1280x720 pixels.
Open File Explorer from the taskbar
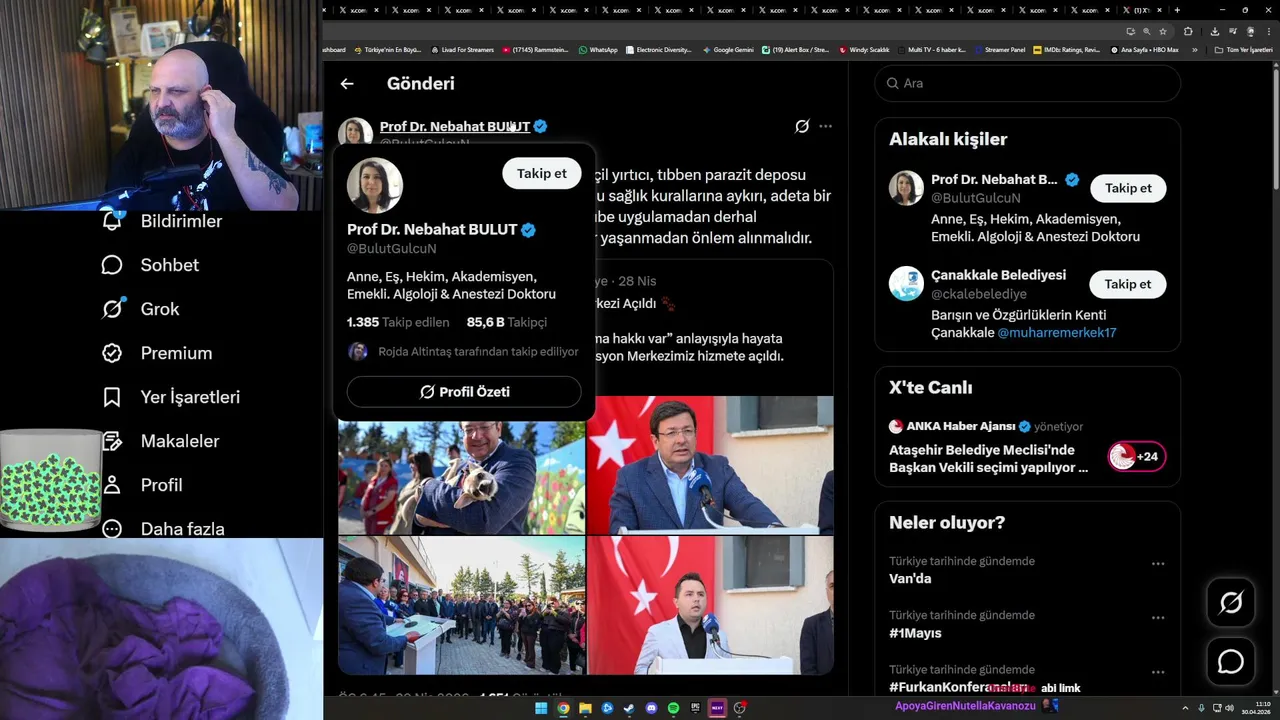click(x=585, y=708)
